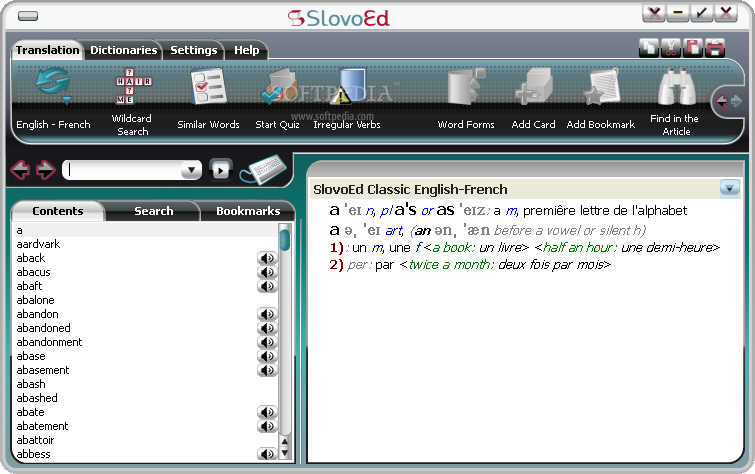The width and height of the screenshot is (755, 474).
Task: Click the translate go button beside the search box
Action: point(221,170)
